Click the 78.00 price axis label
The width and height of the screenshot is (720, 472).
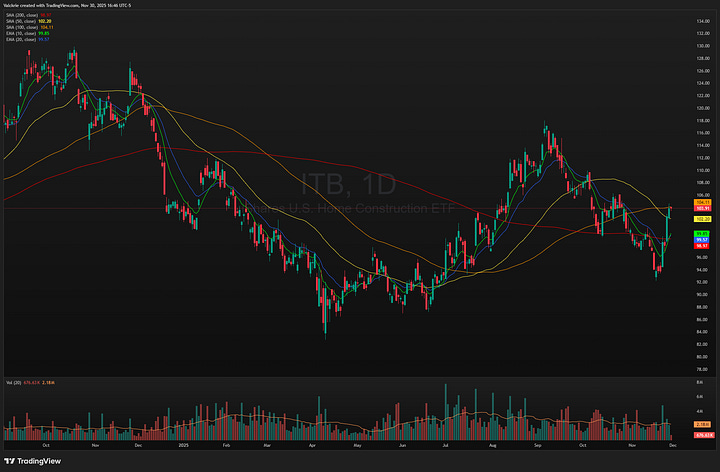coord(702,369)
